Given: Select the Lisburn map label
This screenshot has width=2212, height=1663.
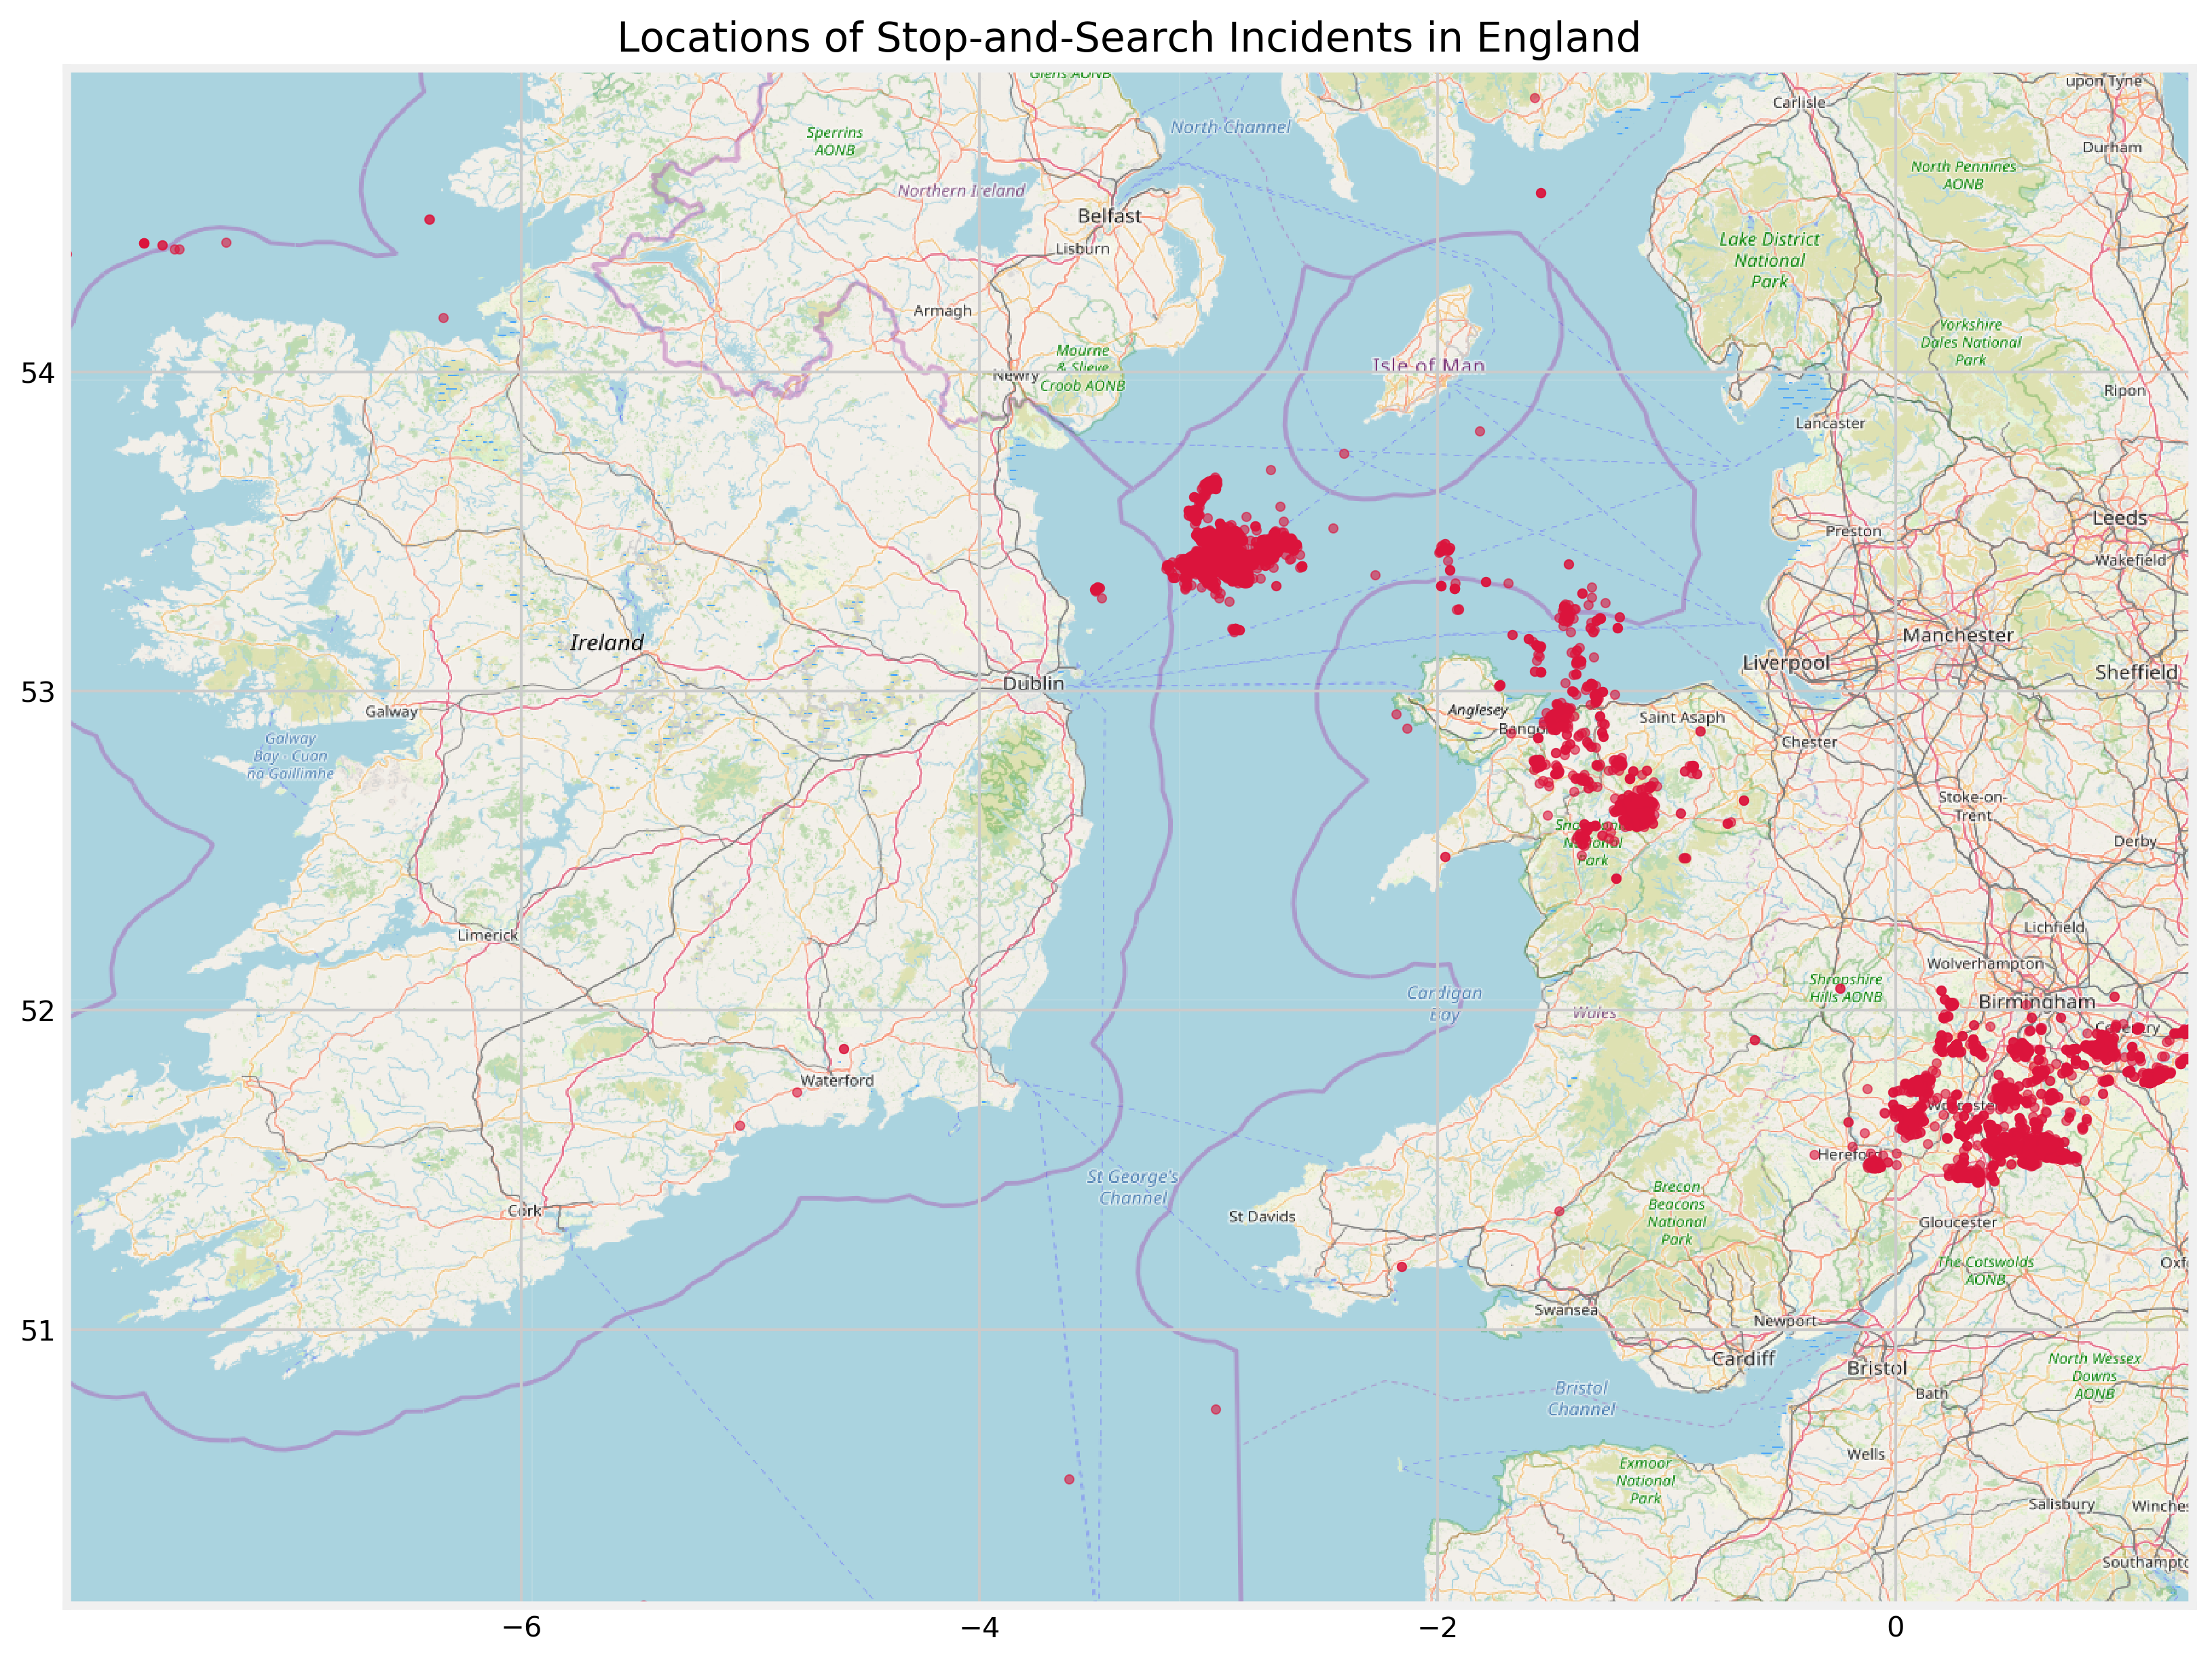Looking at the screenshot, I should pyautogui.click(x=1083, y=249).
